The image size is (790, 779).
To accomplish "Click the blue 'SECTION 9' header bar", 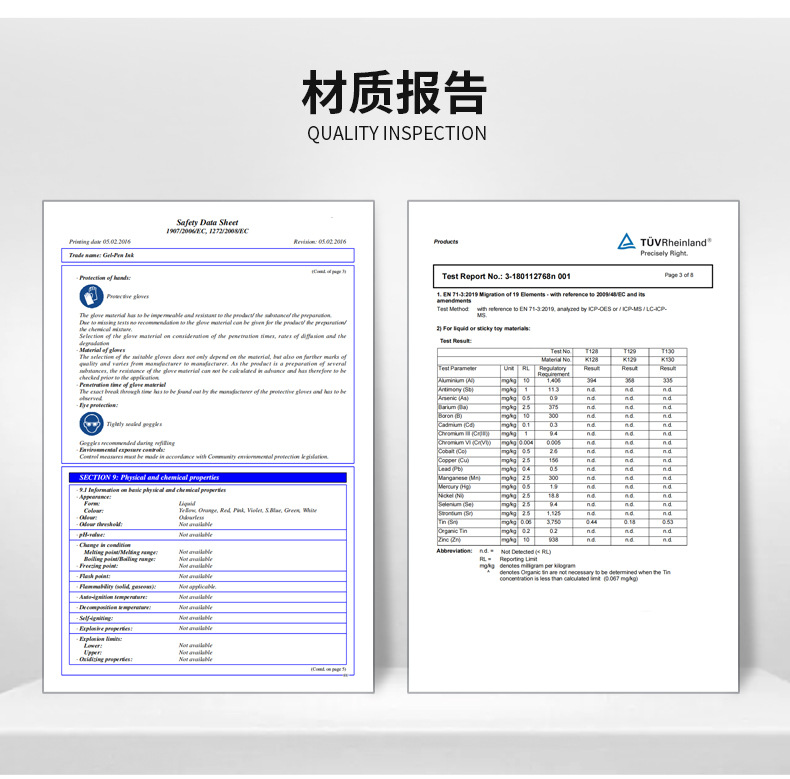I will tap(208, 477).
